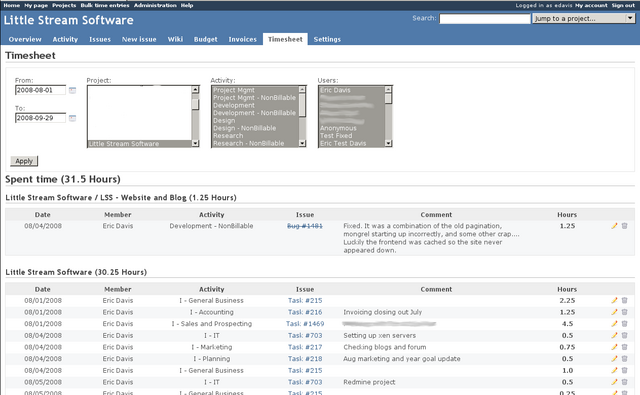Image resolution: width=640 pixels, height=395 pixels.
Task: Open the Help link
Action: pos(187,5)
